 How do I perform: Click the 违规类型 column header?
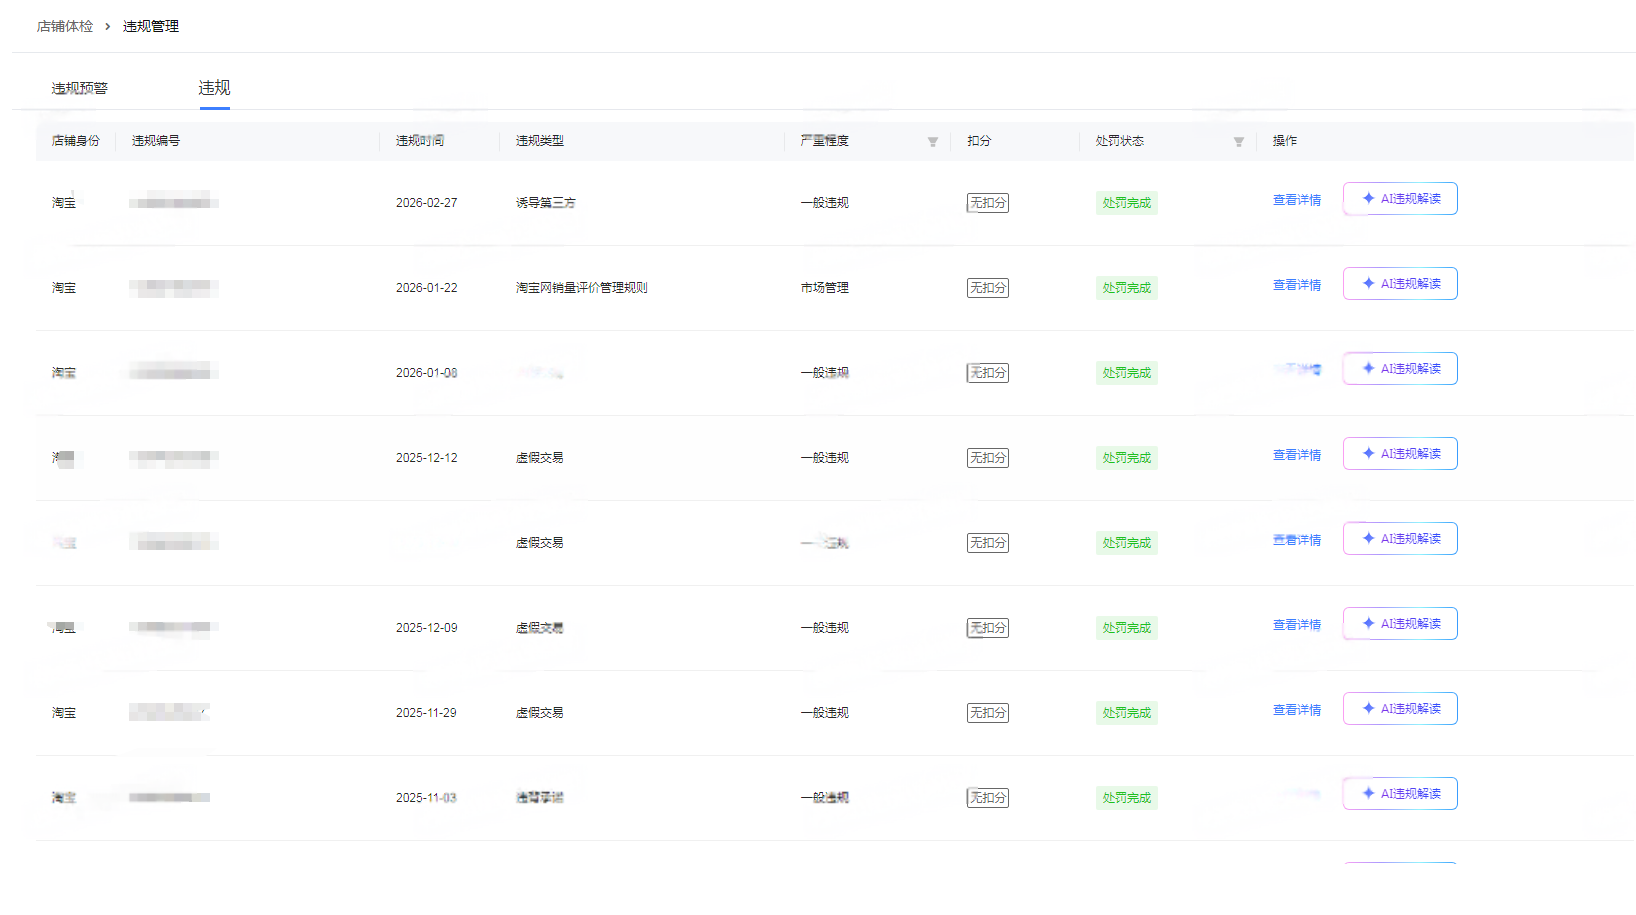pyautogui.click(x=540, y=141)
